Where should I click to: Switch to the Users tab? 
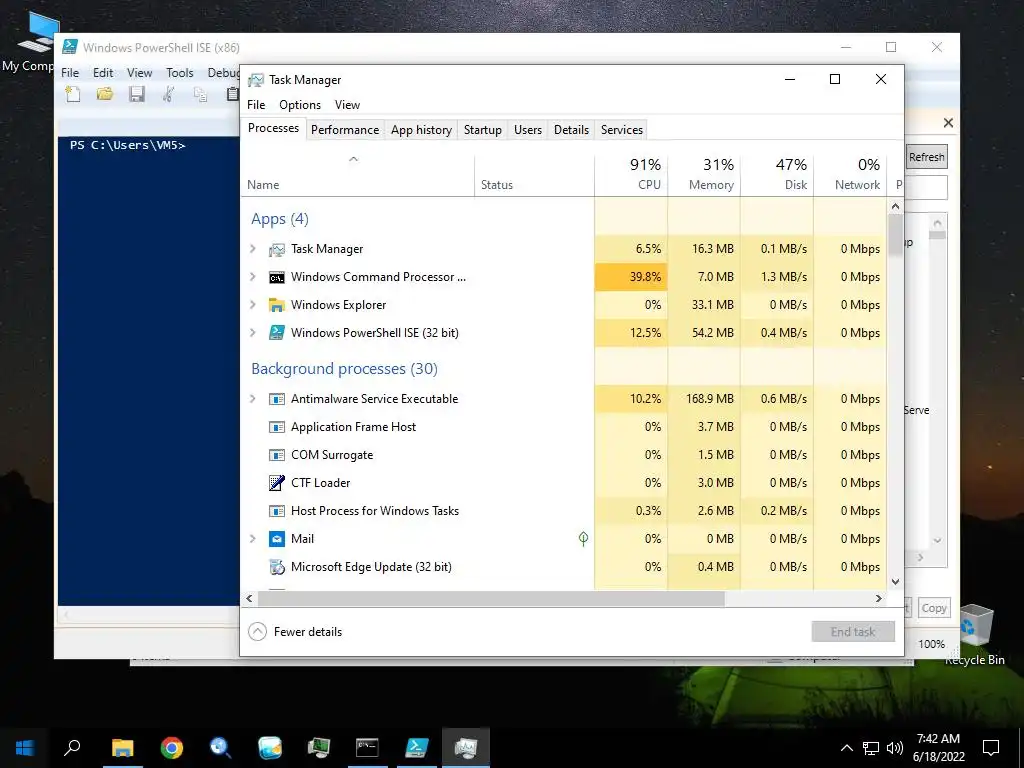(x=528, y=130)
